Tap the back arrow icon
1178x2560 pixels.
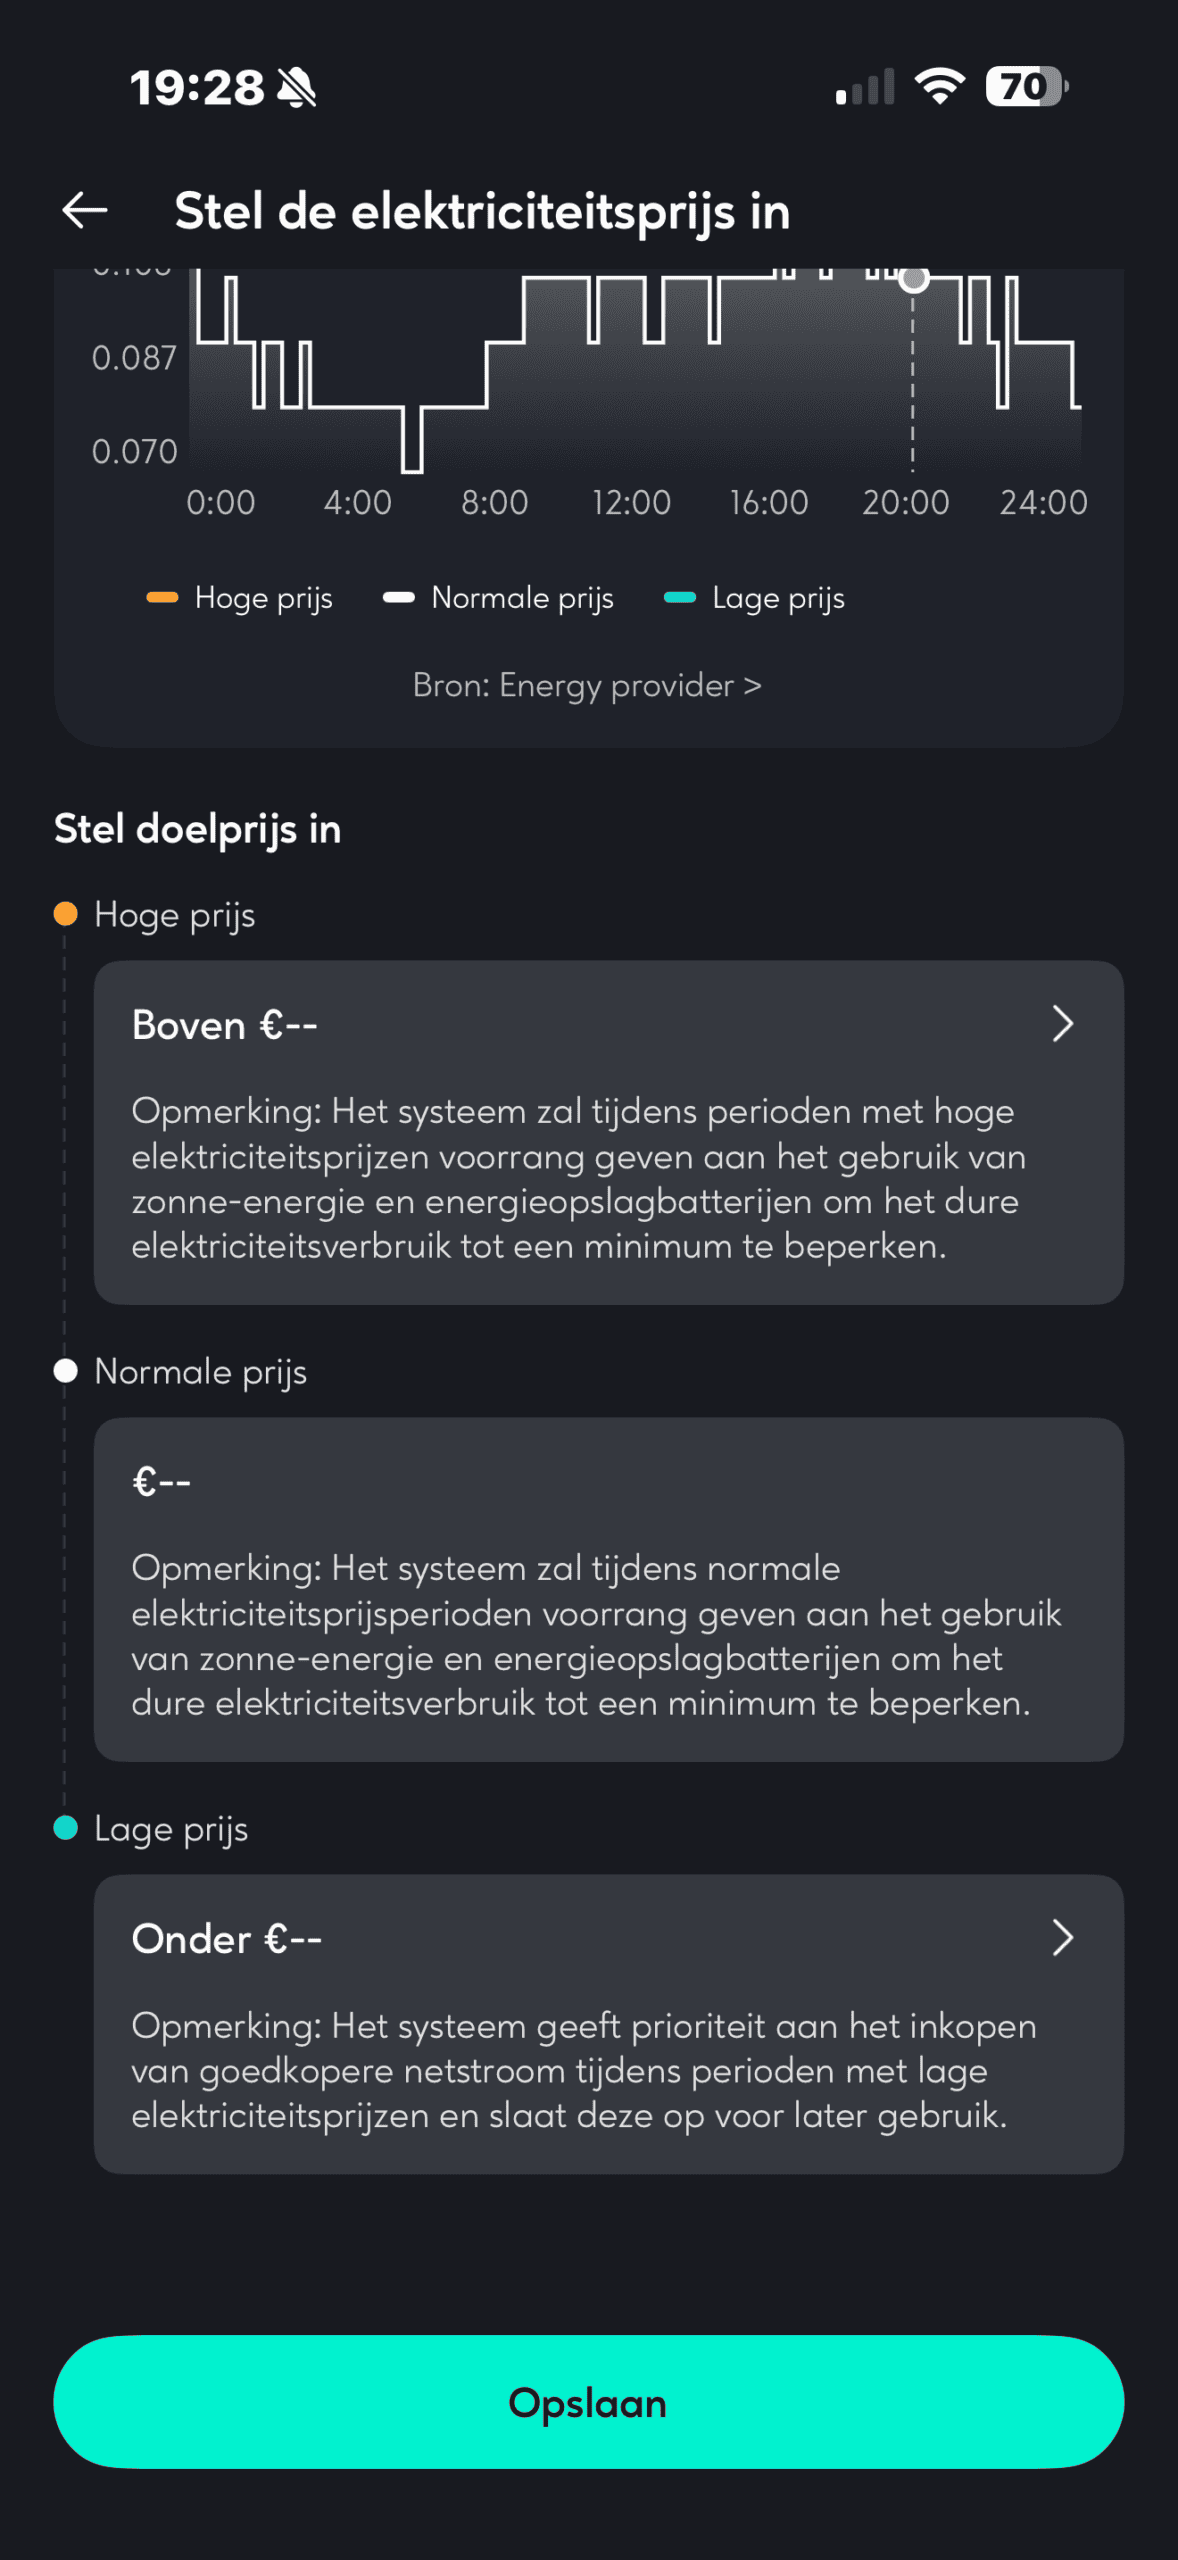click(x=85, y=211)
